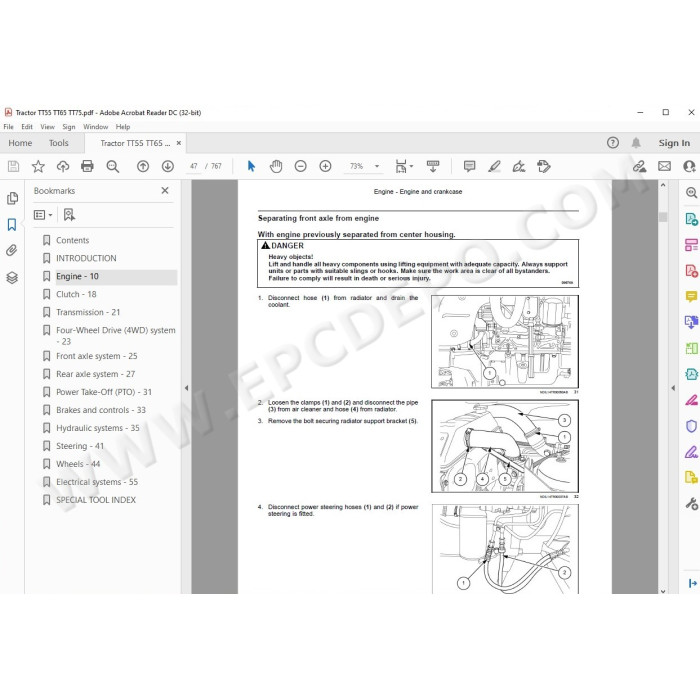Go to Power Take-Off (PTO) - 31
Viewport: 700px width, 700px height.
coord(104,392)
